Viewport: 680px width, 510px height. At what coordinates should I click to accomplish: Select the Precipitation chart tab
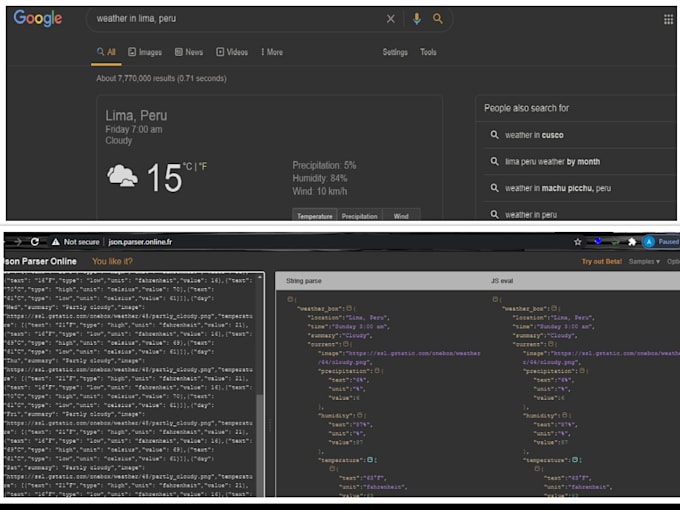(359, 216)
